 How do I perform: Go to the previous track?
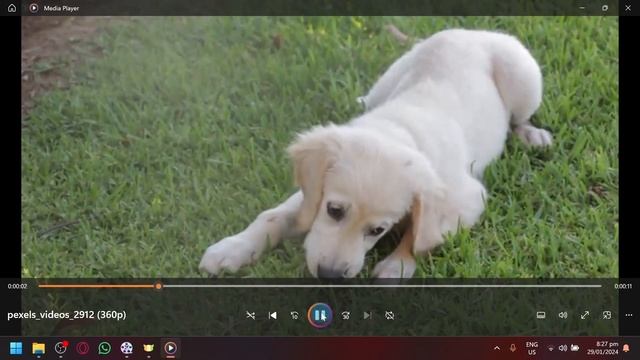click(273, 315)
